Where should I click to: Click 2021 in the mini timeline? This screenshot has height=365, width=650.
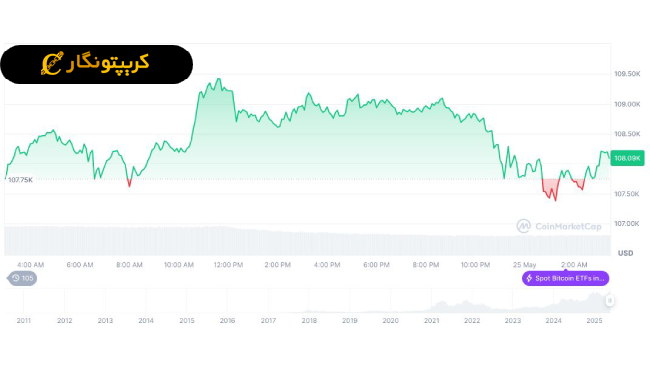(432, 321)
